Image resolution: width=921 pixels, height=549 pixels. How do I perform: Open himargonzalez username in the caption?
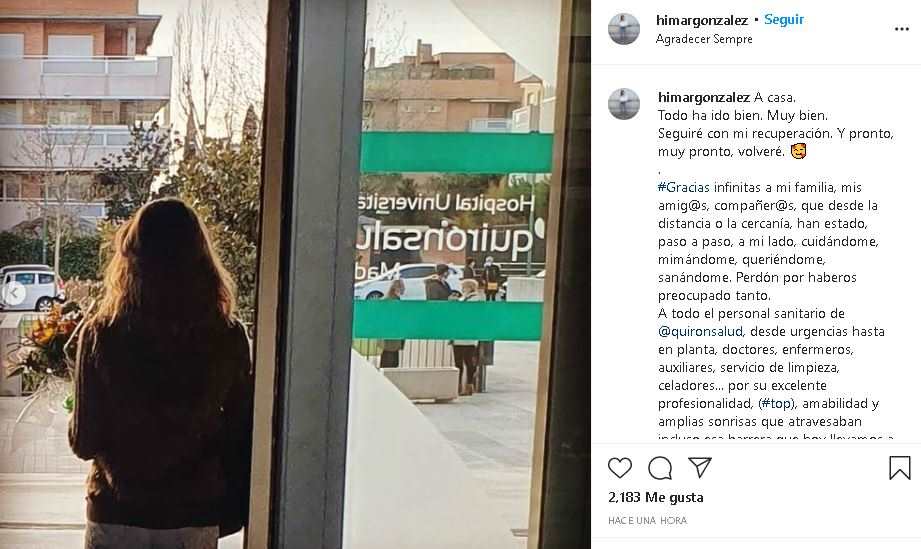point(704,97)
